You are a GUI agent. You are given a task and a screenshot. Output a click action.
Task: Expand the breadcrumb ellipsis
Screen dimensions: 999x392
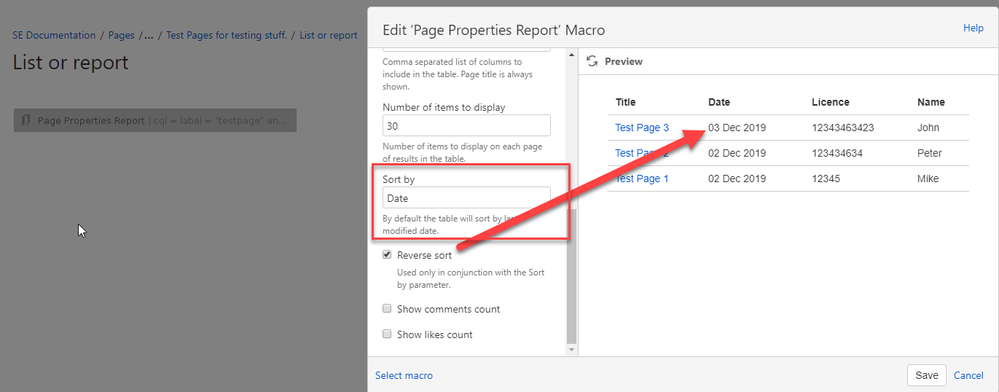(149, 36)
